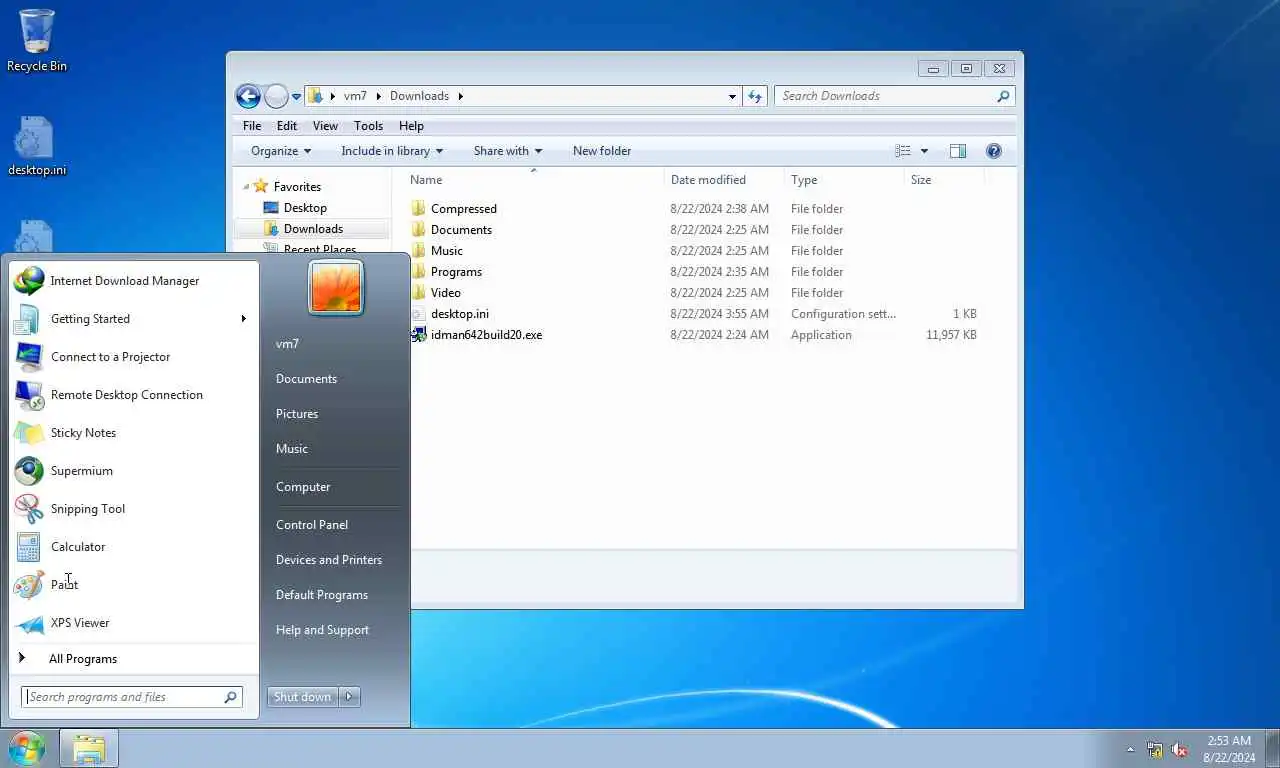Select Desktop under Favorites
Viewport: 1280px width, 768px height.
pyautogui.click(x=305, y=208)
